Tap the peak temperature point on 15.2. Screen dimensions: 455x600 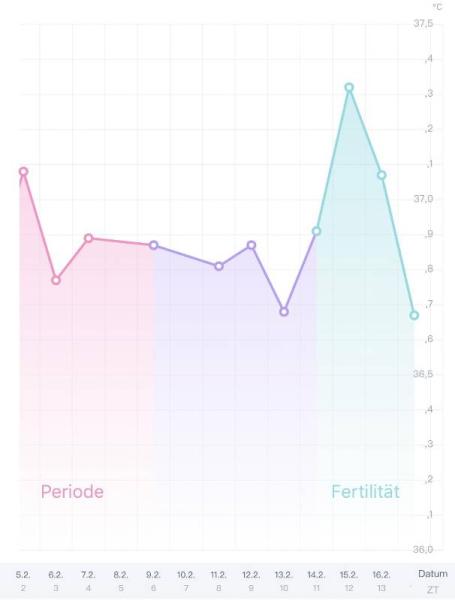[349, 88]
